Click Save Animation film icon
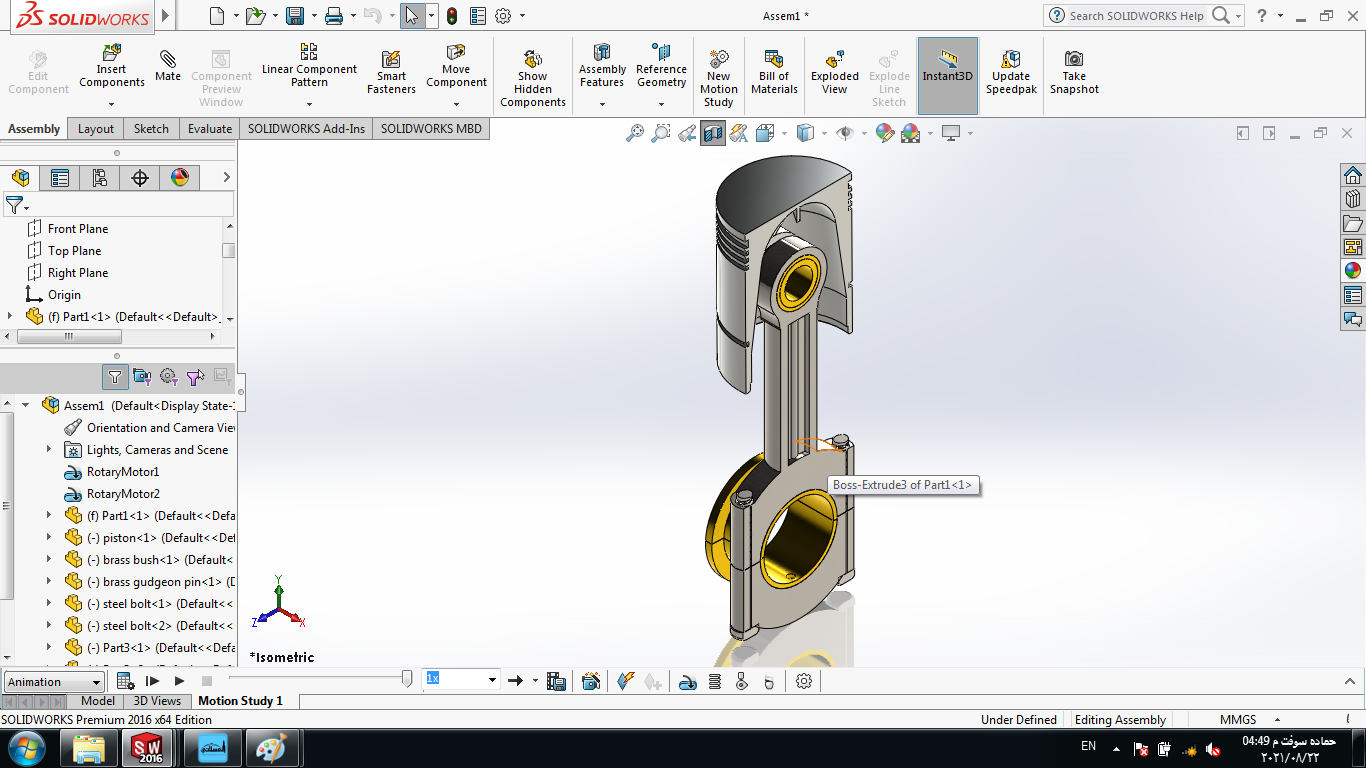Screen dimensions: 1366x768 coord(557,681)
